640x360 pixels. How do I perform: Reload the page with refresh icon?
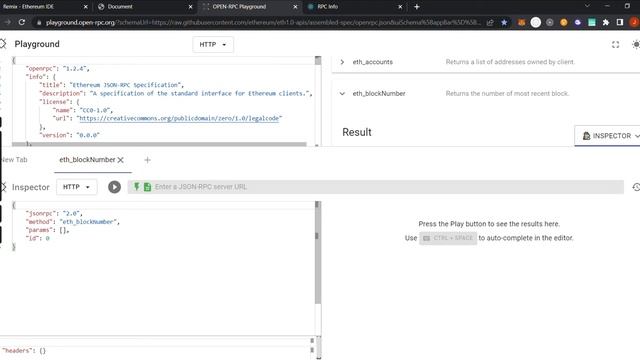pos(22,22)
